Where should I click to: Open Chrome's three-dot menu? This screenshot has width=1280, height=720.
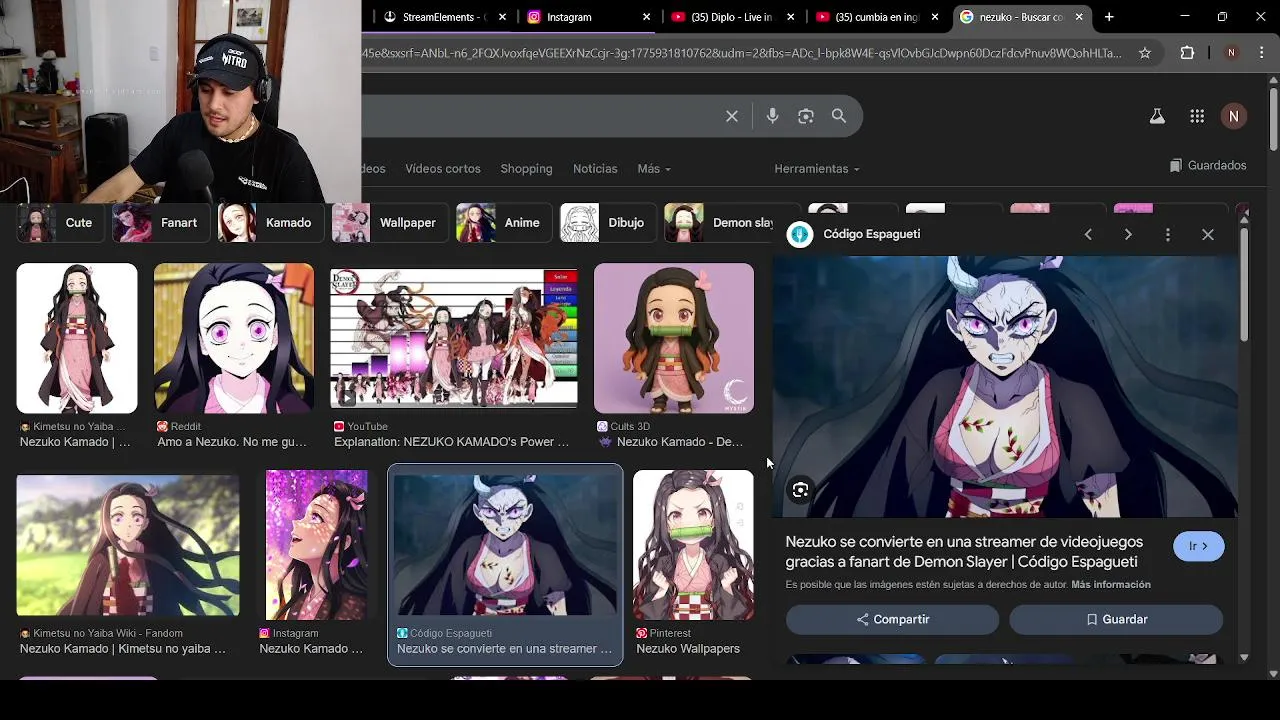pyautogui.click(x=1261, y=53)
